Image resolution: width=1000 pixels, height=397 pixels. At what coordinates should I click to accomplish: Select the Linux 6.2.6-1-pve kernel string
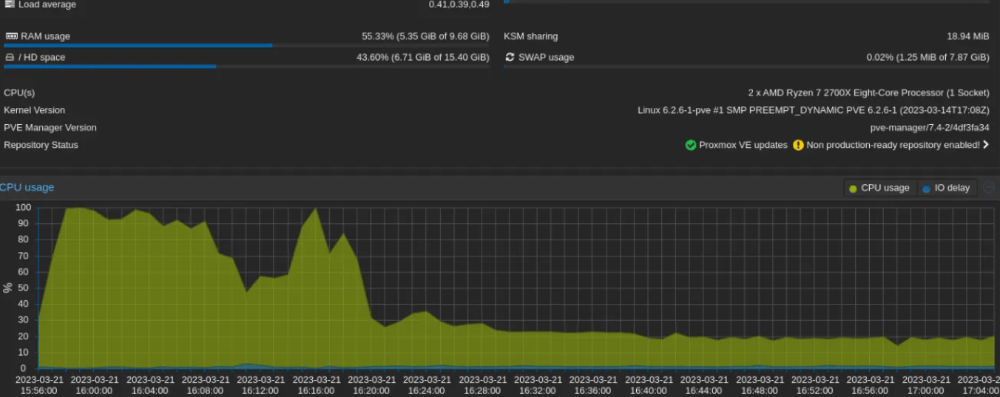point(814,110)
